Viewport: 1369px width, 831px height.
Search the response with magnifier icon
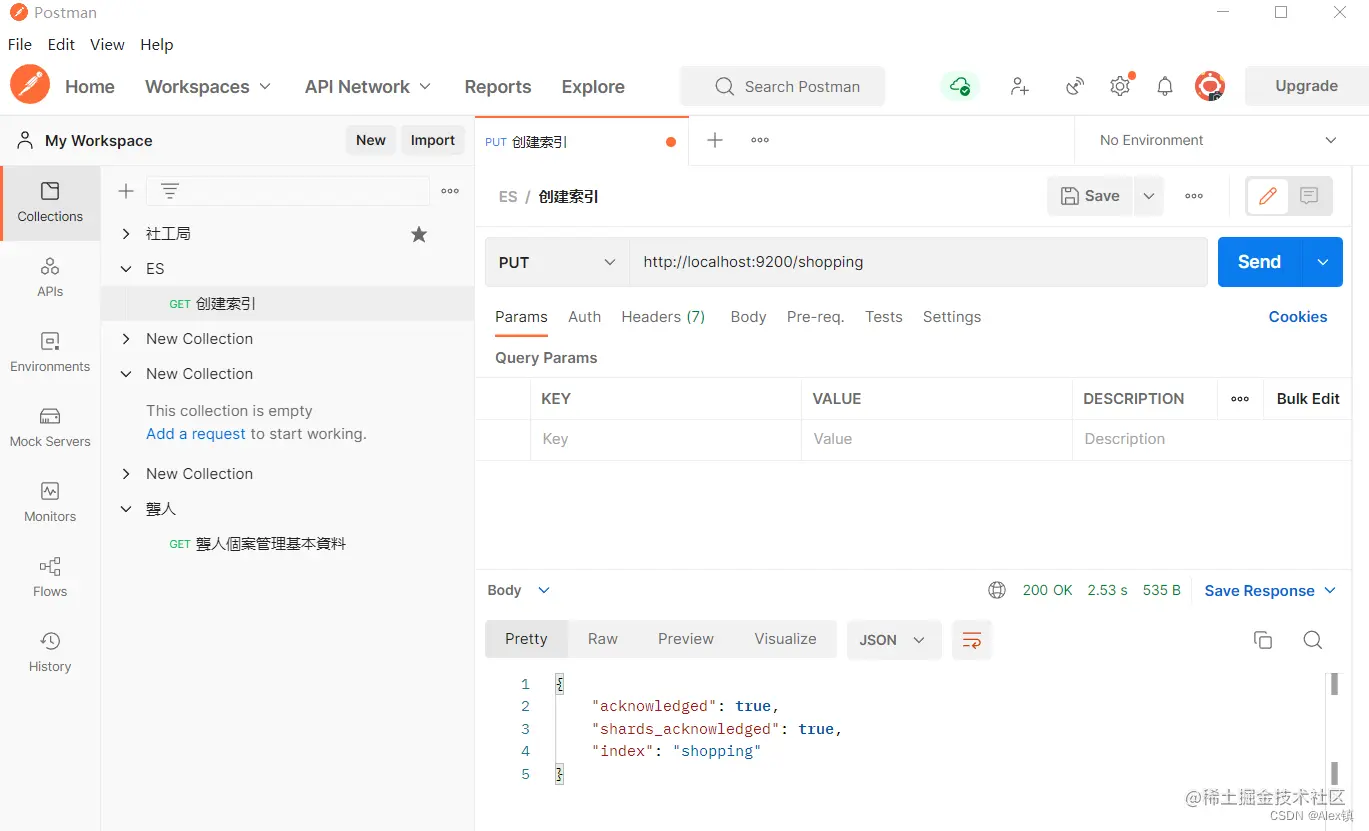coord(1313,640)
